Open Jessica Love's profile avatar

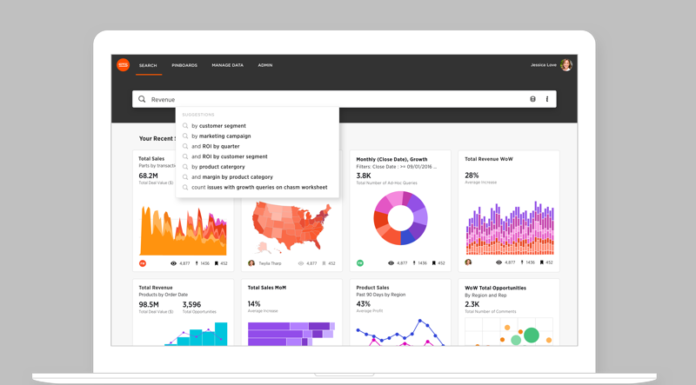pyautogui.click(x=566, y=65)
